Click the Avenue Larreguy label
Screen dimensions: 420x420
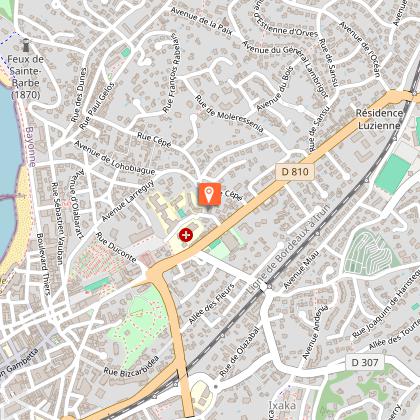128,201
